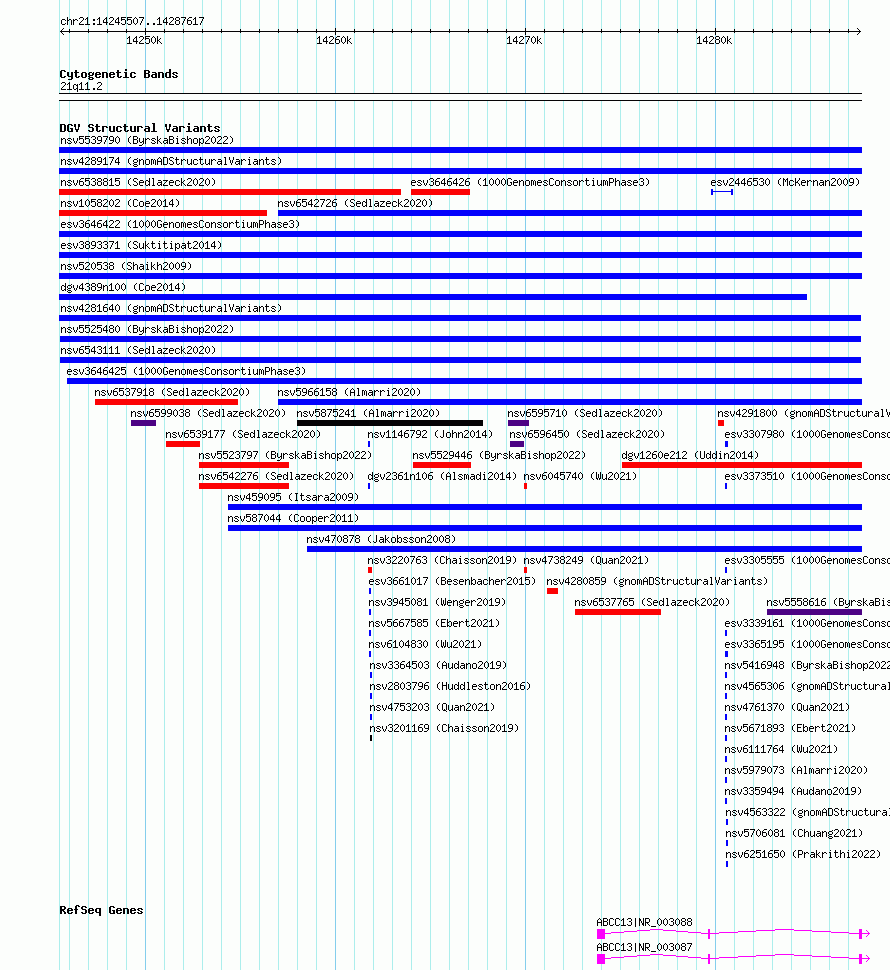The width and height of the screenshot is (890, 970).
Task: Select the black nsv5875241 (Almarri2020) bar
Action: tap(390, 423)
